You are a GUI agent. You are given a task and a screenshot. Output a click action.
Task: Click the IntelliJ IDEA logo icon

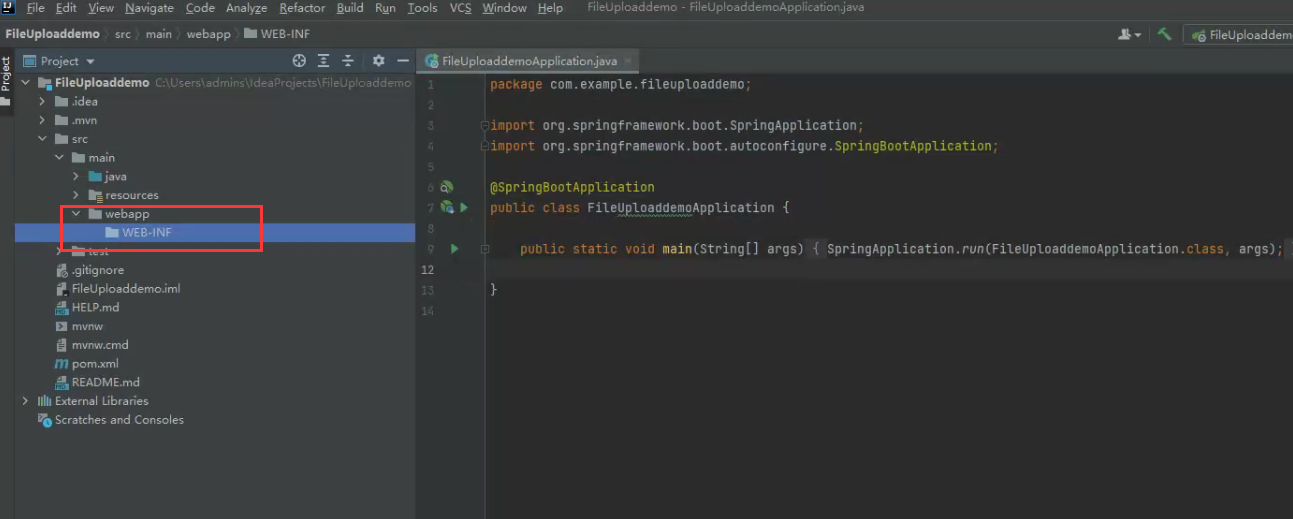(9, 8)
